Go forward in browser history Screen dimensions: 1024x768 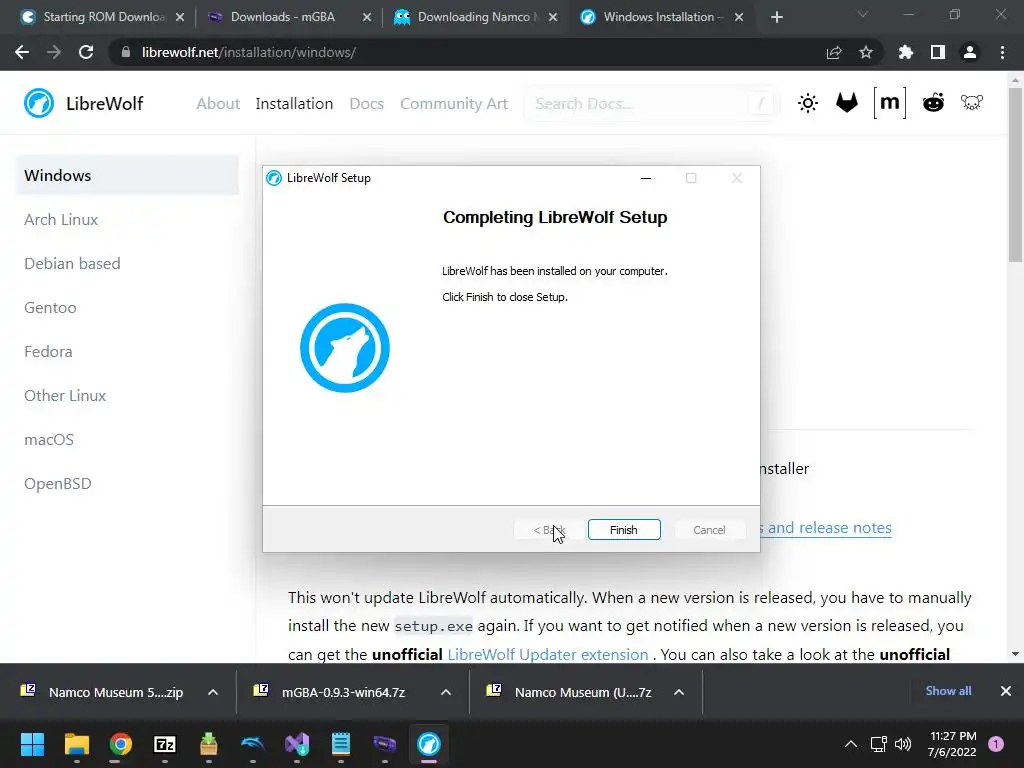pos(54,52)
